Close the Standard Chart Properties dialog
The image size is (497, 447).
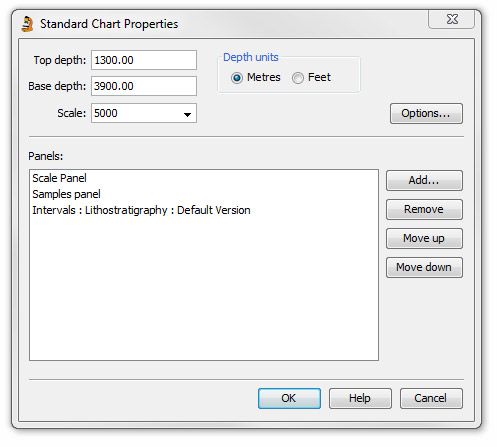point(452,19)
